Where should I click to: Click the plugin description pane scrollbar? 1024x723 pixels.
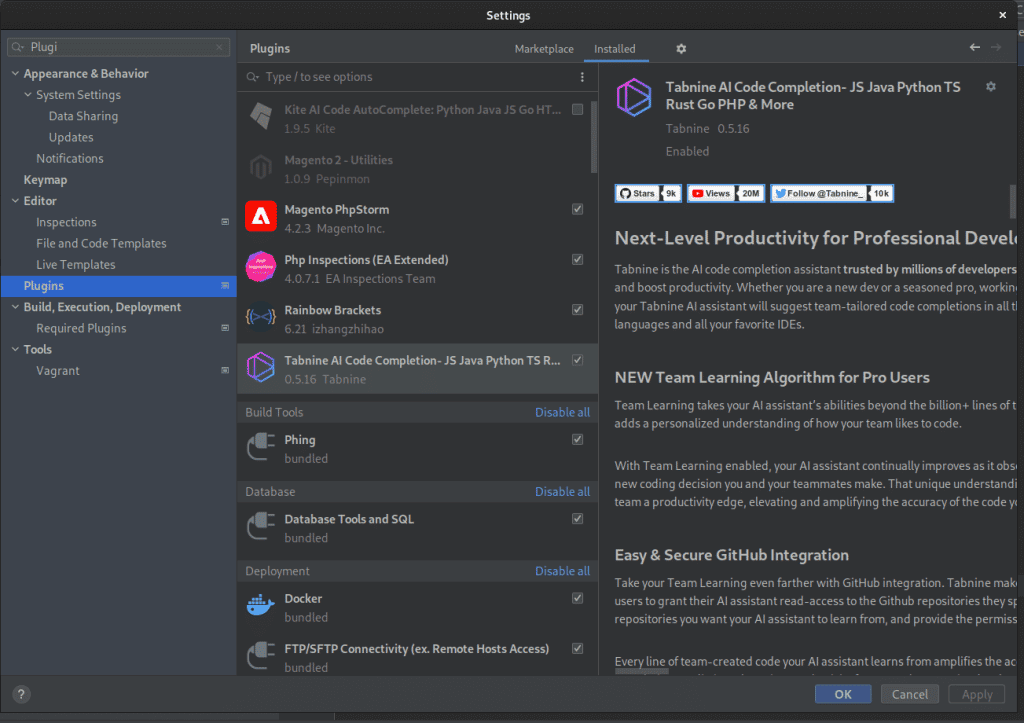point(1013,202)
